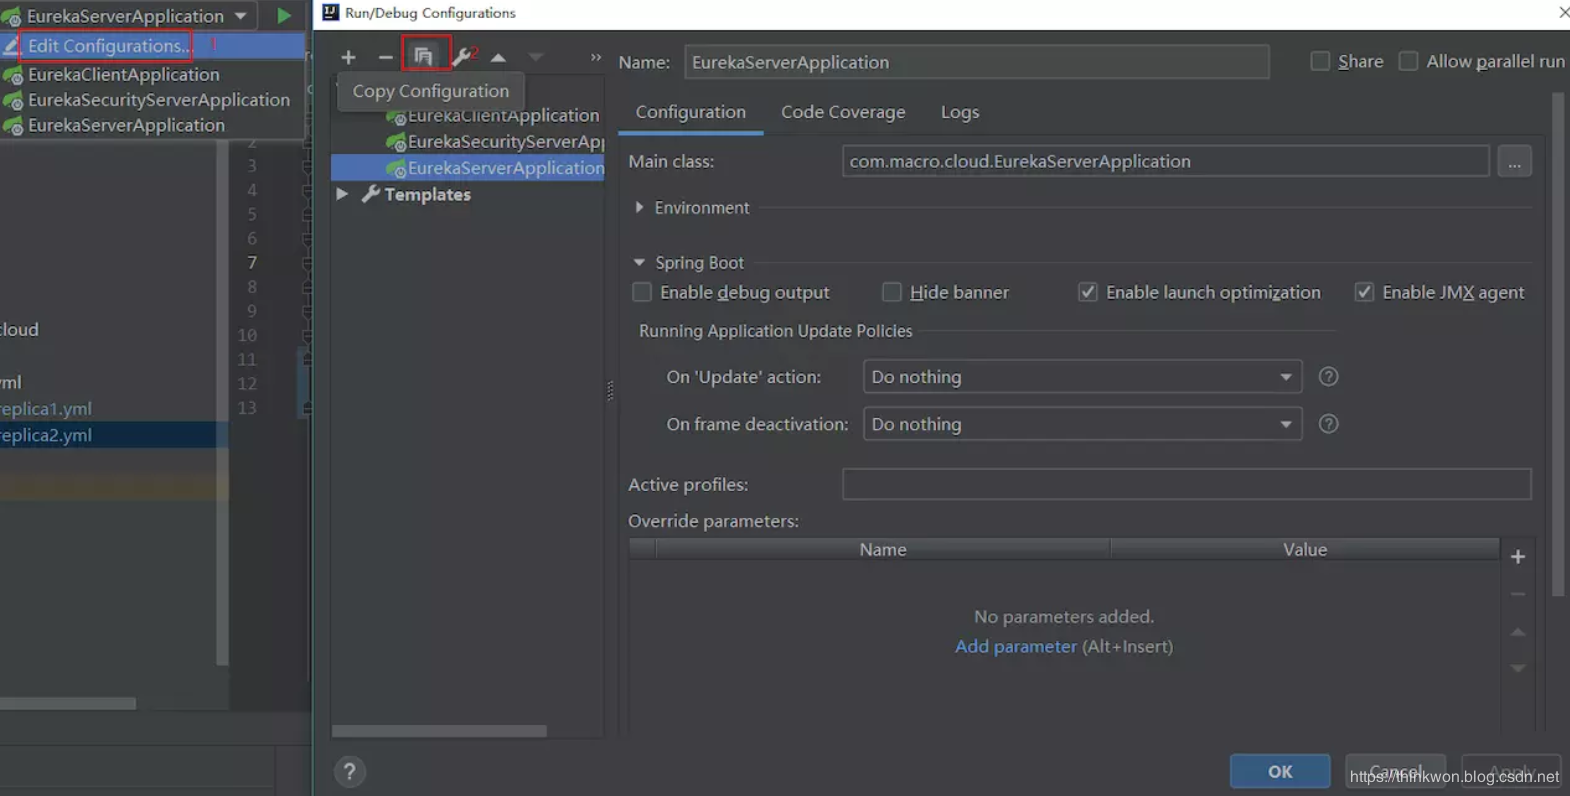Screen dimensions: 1570x796
Task: Add override parameter using plus icon
Action: click(x=1517, y=557)
